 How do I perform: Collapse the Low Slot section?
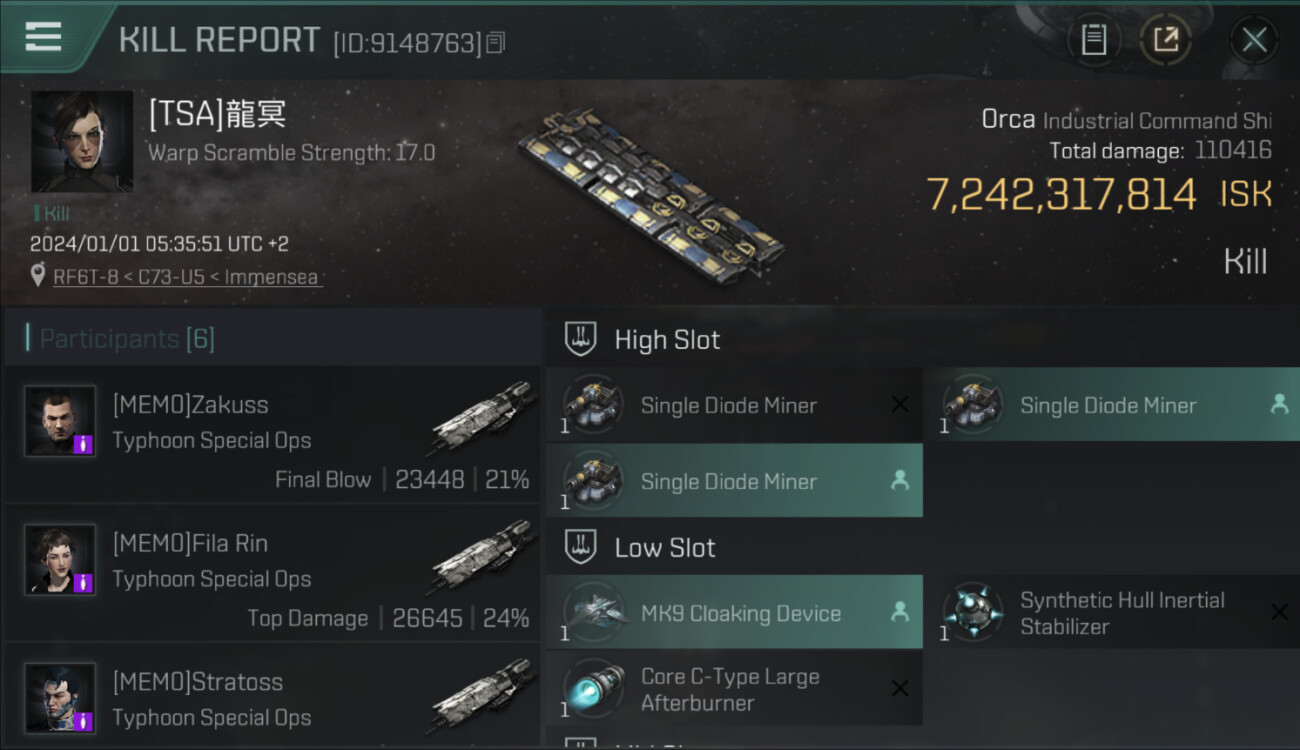tap(581, 548)
